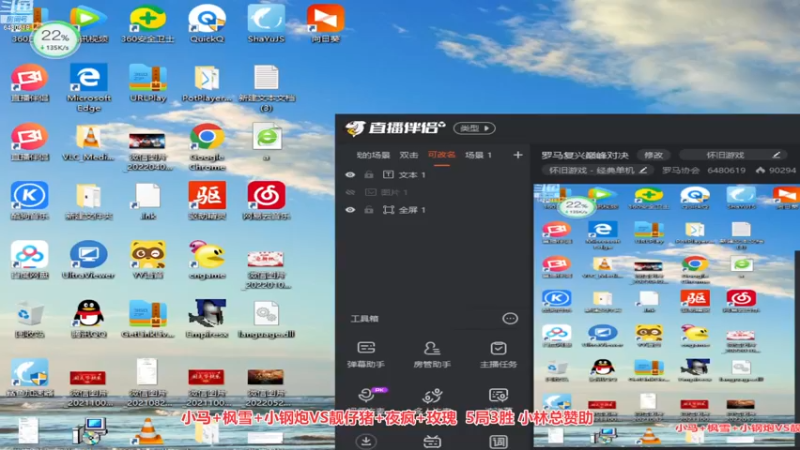Open Microsoft Edge desktop shortcut
The width and height of the screenshot is (800, 450).
pos(88,87)
